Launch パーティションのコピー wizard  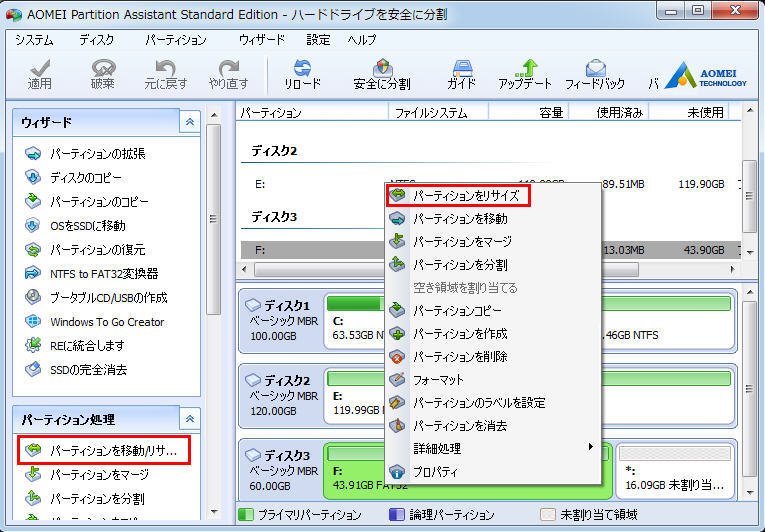(87, 202)
